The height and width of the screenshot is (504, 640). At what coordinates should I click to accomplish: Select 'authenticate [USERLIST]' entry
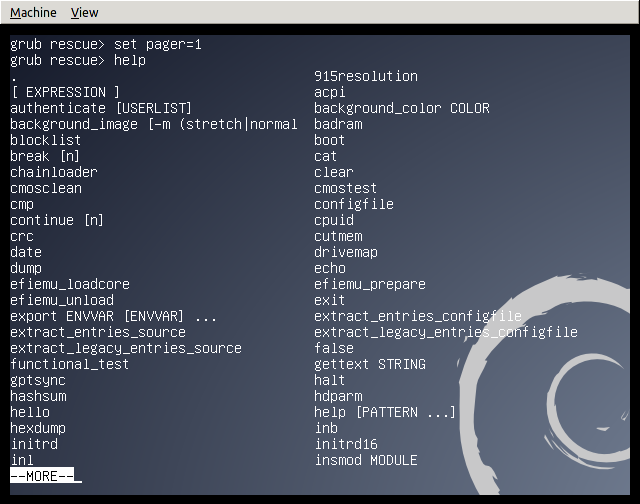click(101, 108)
